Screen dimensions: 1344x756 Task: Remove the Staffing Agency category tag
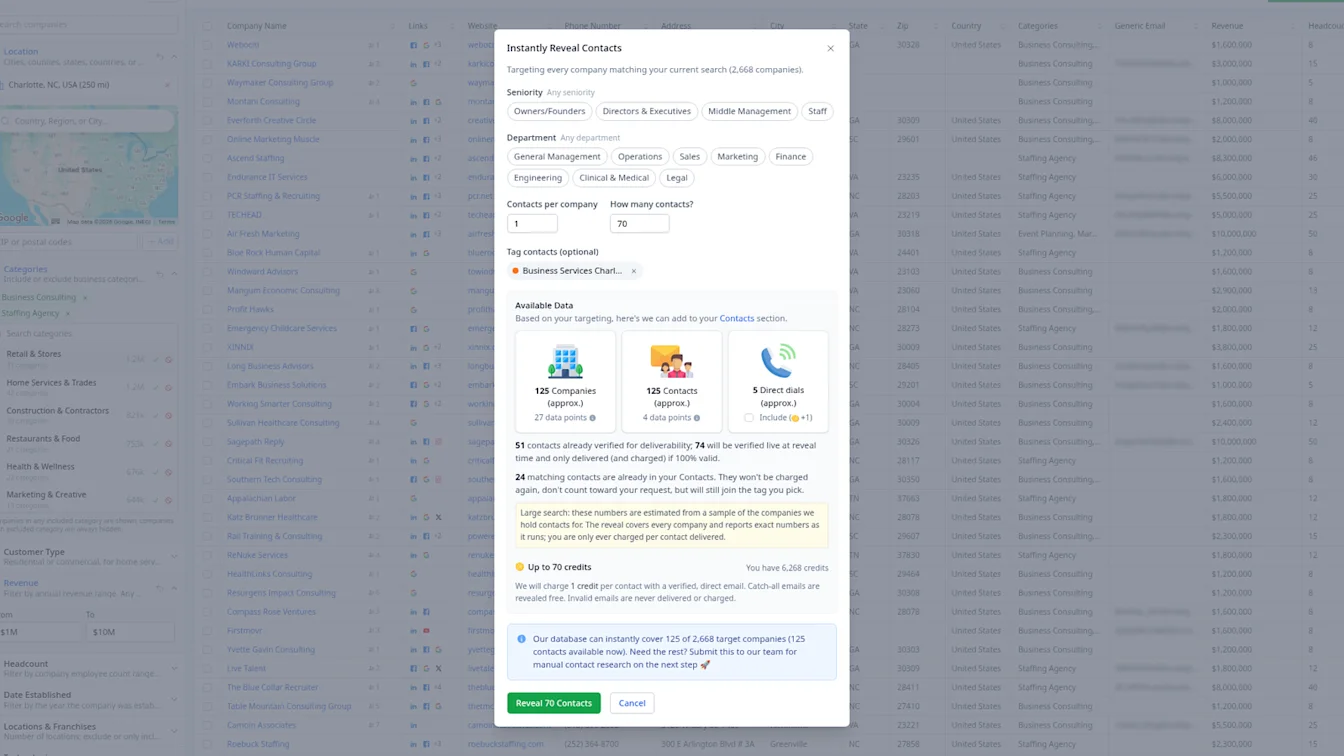coord(67,313)
